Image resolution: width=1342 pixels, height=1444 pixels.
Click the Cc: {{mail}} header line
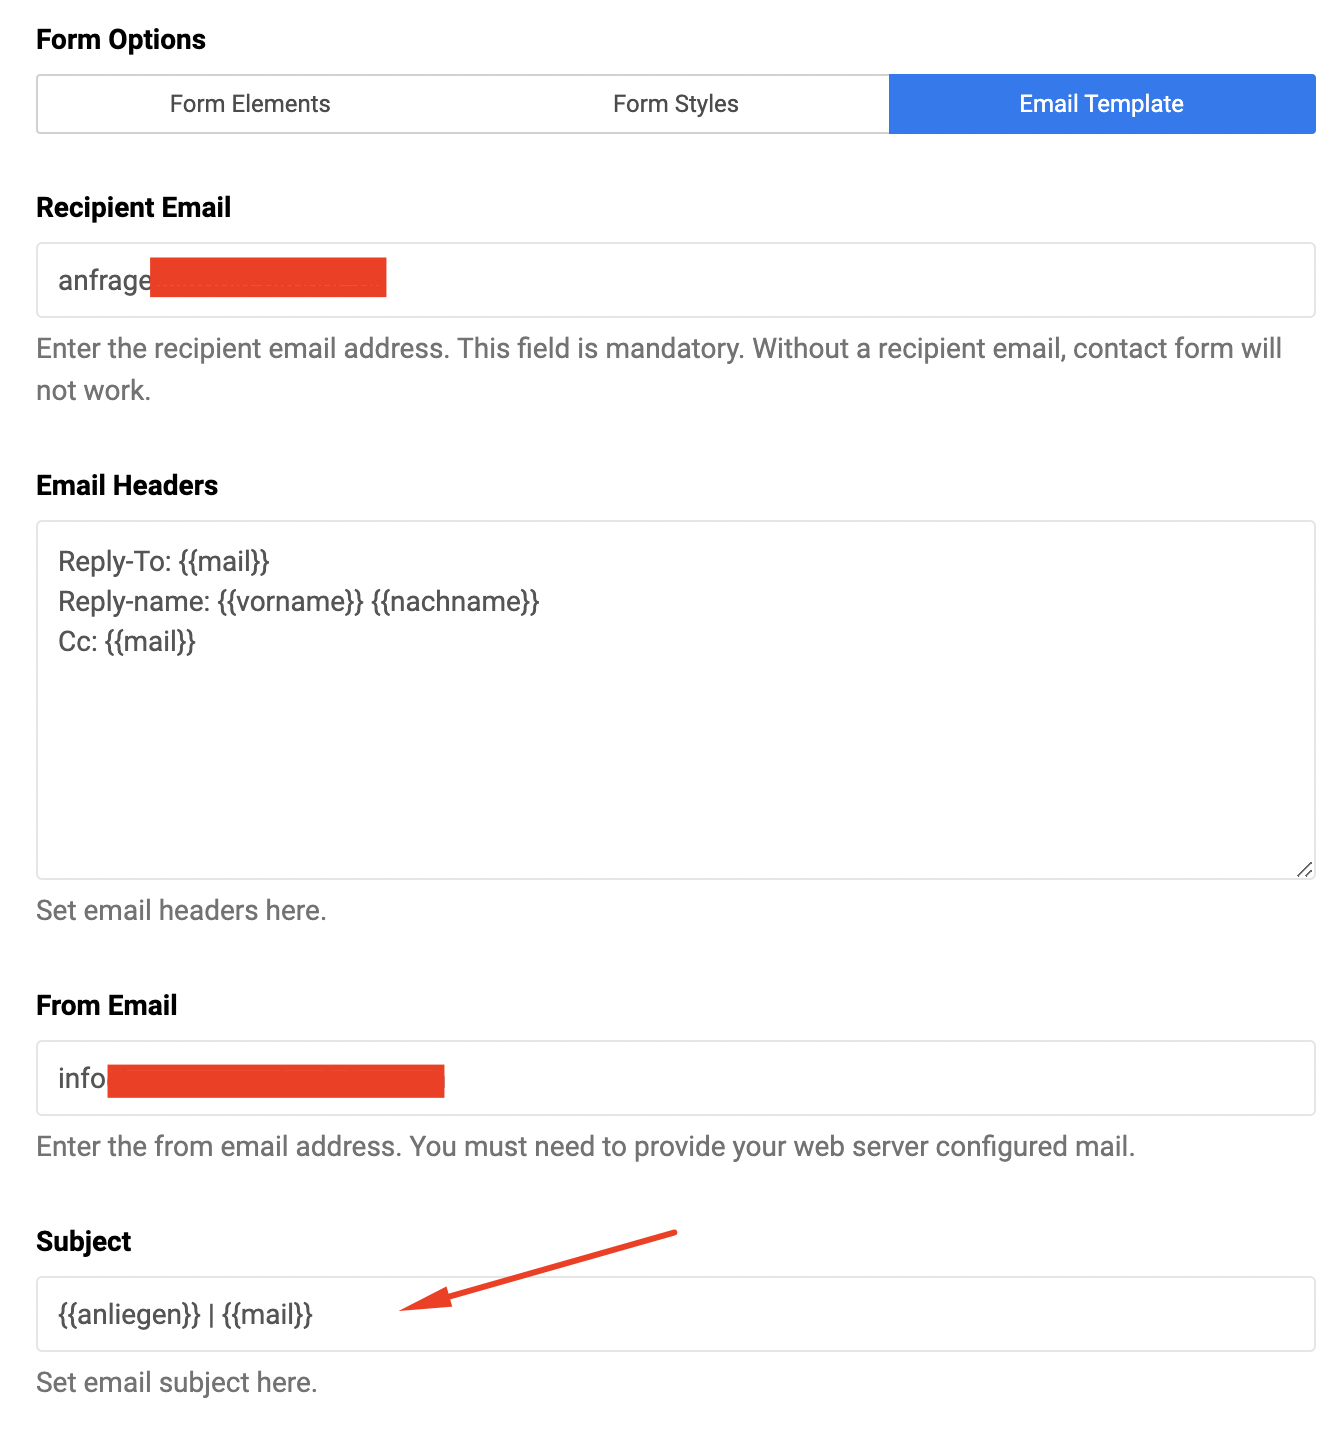[127, 642]
